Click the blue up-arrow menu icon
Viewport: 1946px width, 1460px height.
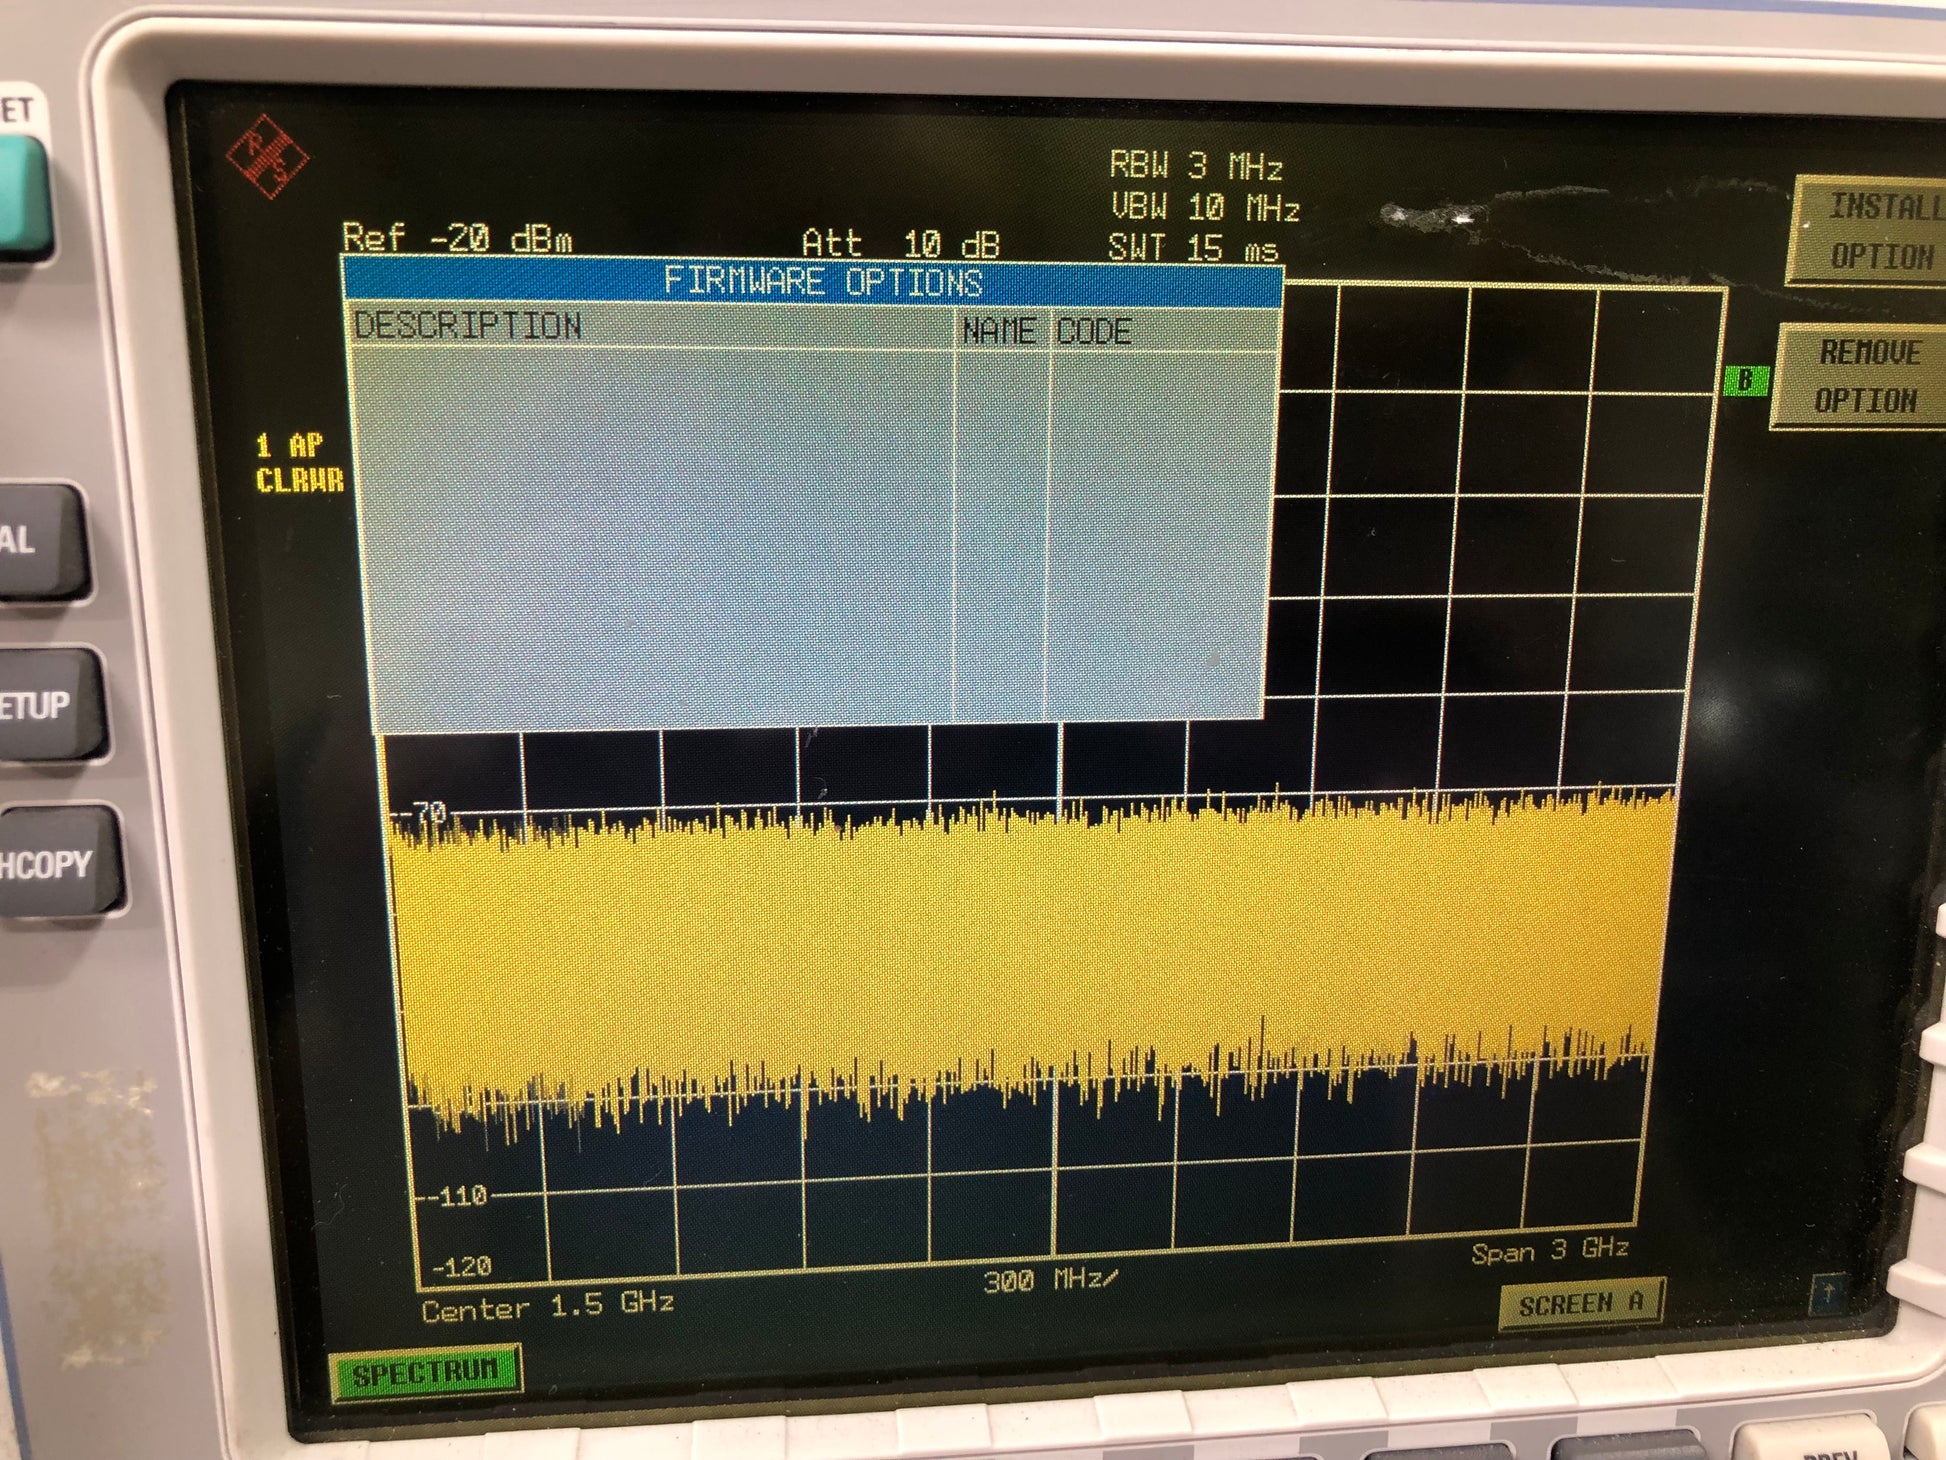1827,1294
